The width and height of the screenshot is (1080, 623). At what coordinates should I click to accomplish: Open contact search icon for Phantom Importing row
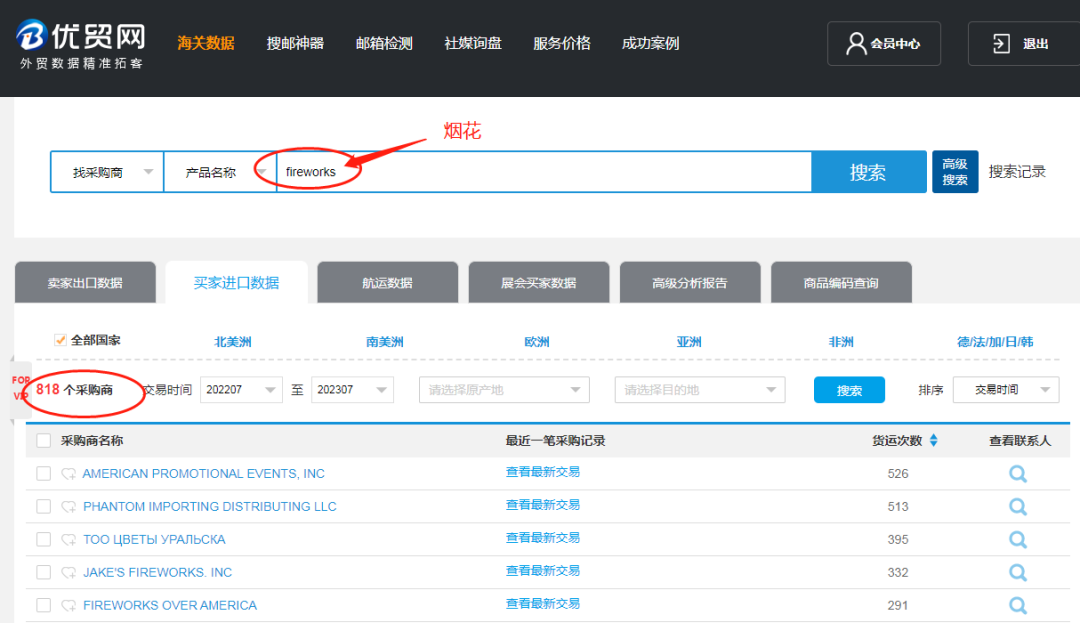click(x=1018, y=507)
